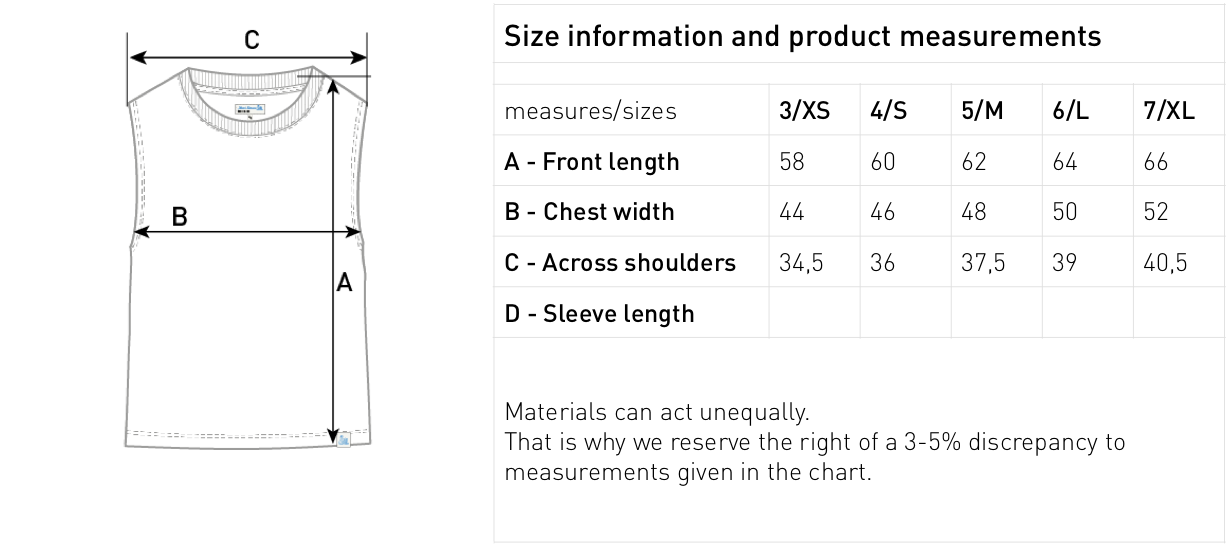Click front length value 66

[x=1155, y=162]
